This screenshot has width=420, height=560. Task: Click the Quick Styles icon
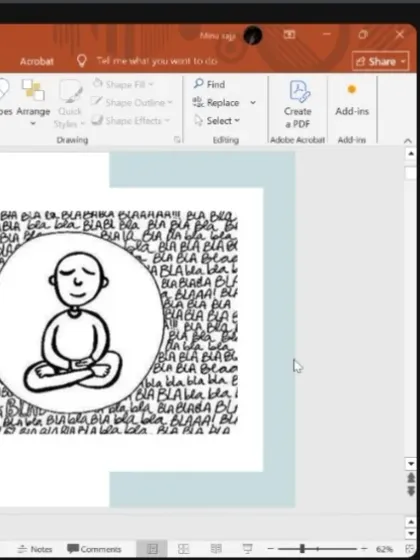71,91
